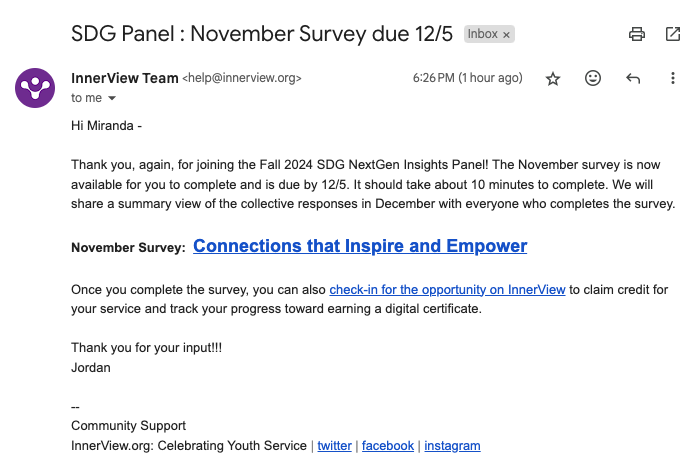
Task: Click the InnerView Team sender name
Action: pos(124,77)
